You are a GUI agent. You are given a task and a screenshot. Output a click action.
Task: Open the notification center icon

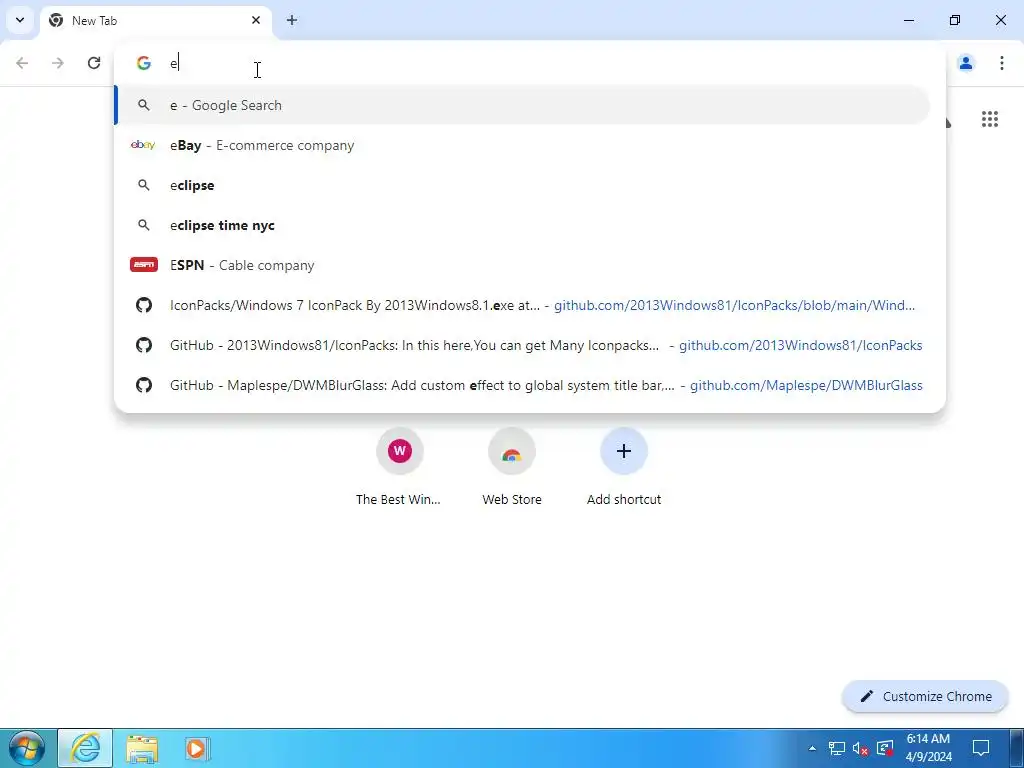click(x=981, y=748)
